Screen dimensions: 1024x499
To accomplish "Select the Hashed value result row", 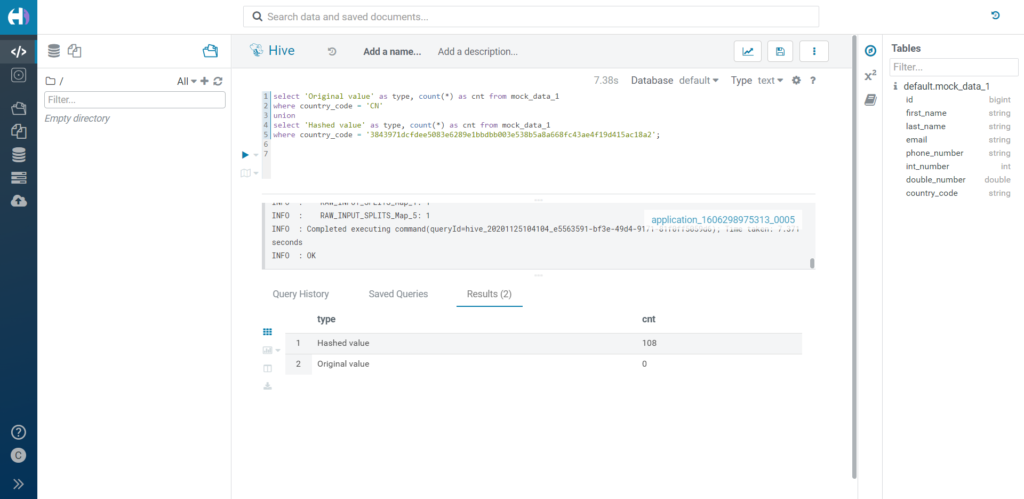I will (543, 343).
